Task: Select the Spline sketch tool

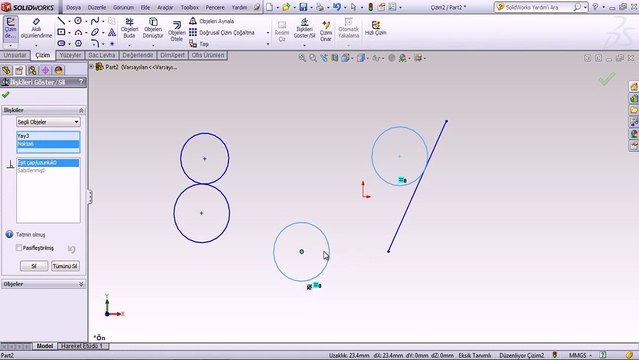Action: tap(95, 21)
